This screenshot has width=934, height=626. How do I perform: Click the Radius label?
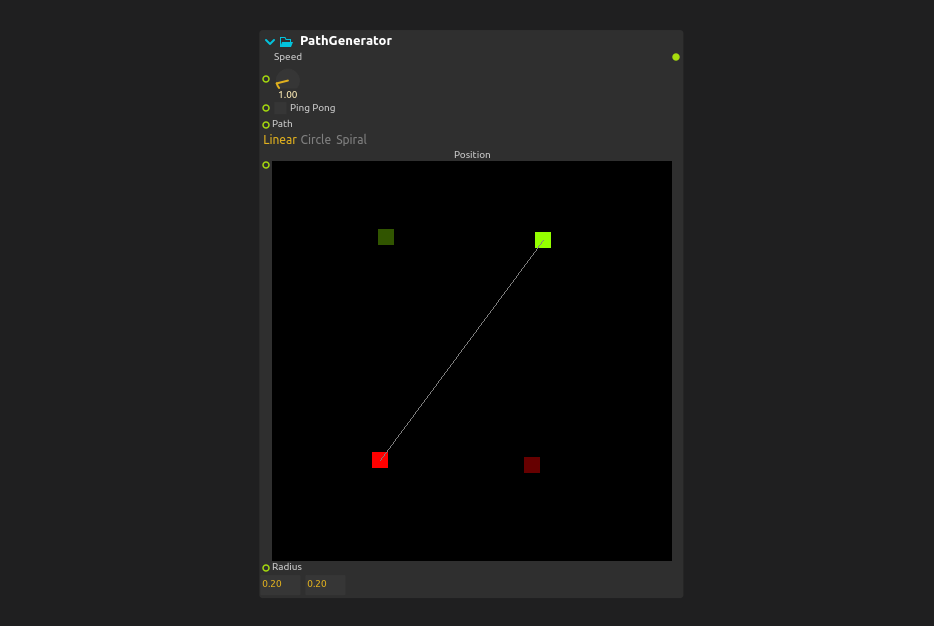(x=287, y=567)
